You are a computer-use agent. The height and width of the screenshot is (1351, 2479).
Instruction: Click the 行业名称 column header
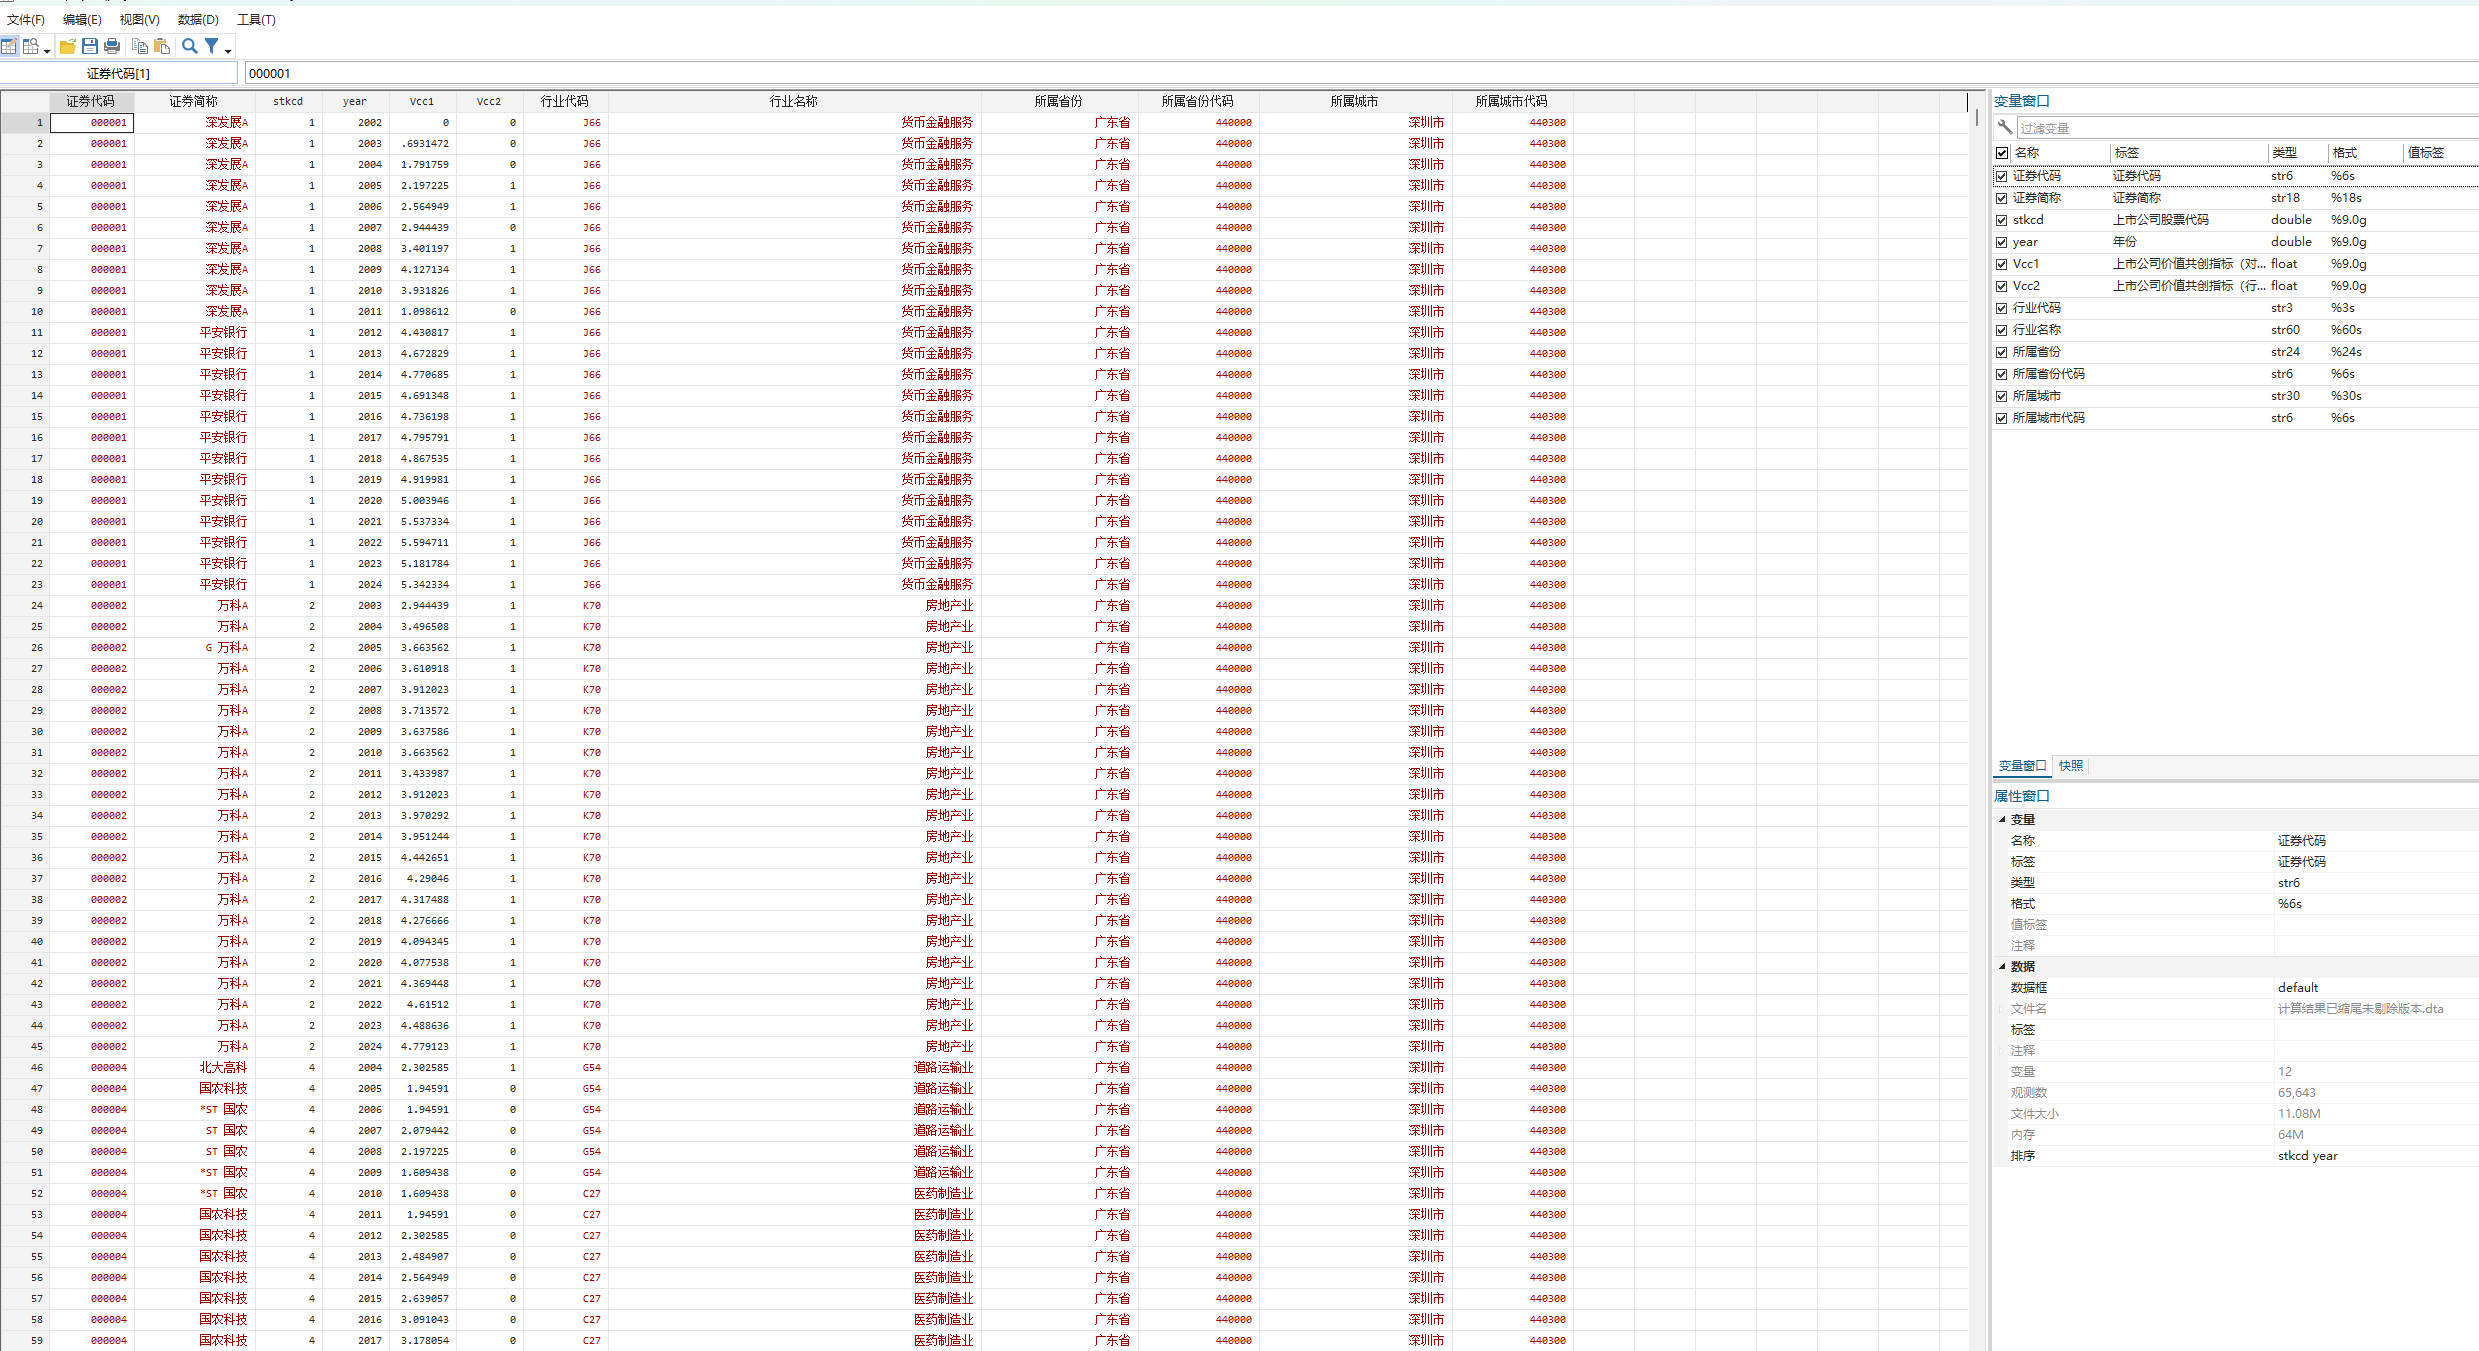[793, 101]
